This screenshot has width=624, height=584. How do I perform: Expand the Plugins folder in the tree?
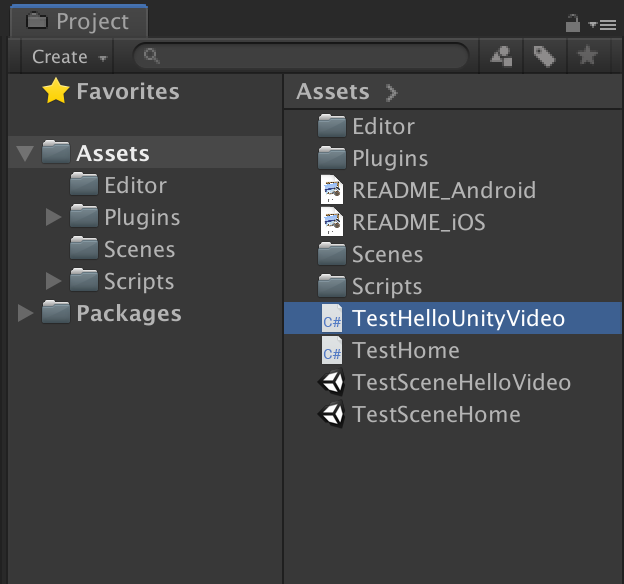click(x=53, y=217)
